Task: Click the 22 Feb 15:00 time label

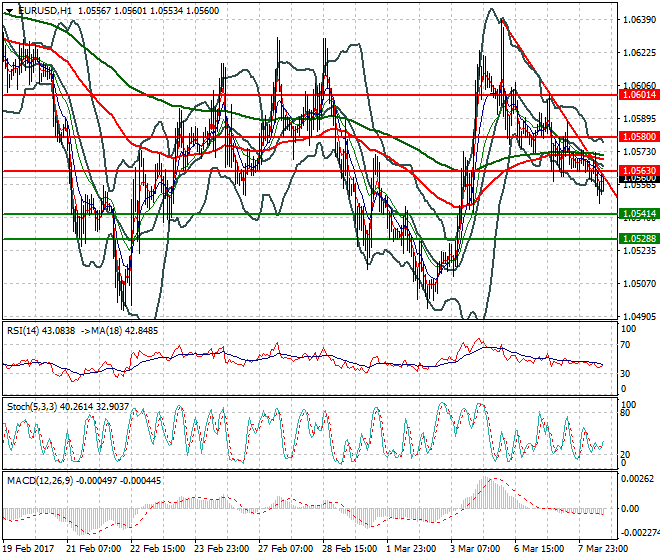Action: pos(157,549)
